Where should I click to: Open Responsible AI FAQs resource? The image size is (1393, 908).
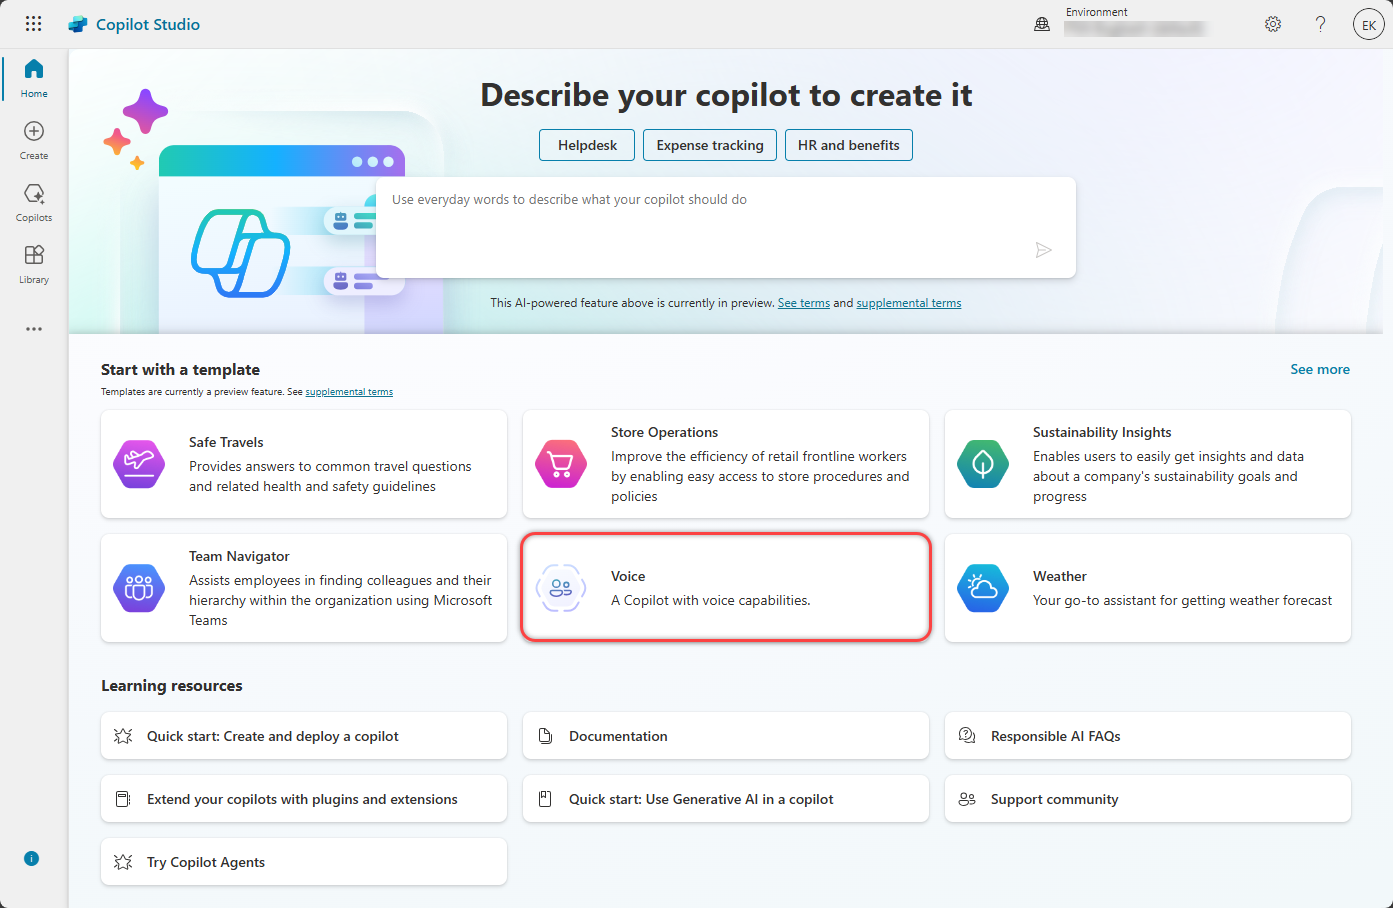point(1148,736)
